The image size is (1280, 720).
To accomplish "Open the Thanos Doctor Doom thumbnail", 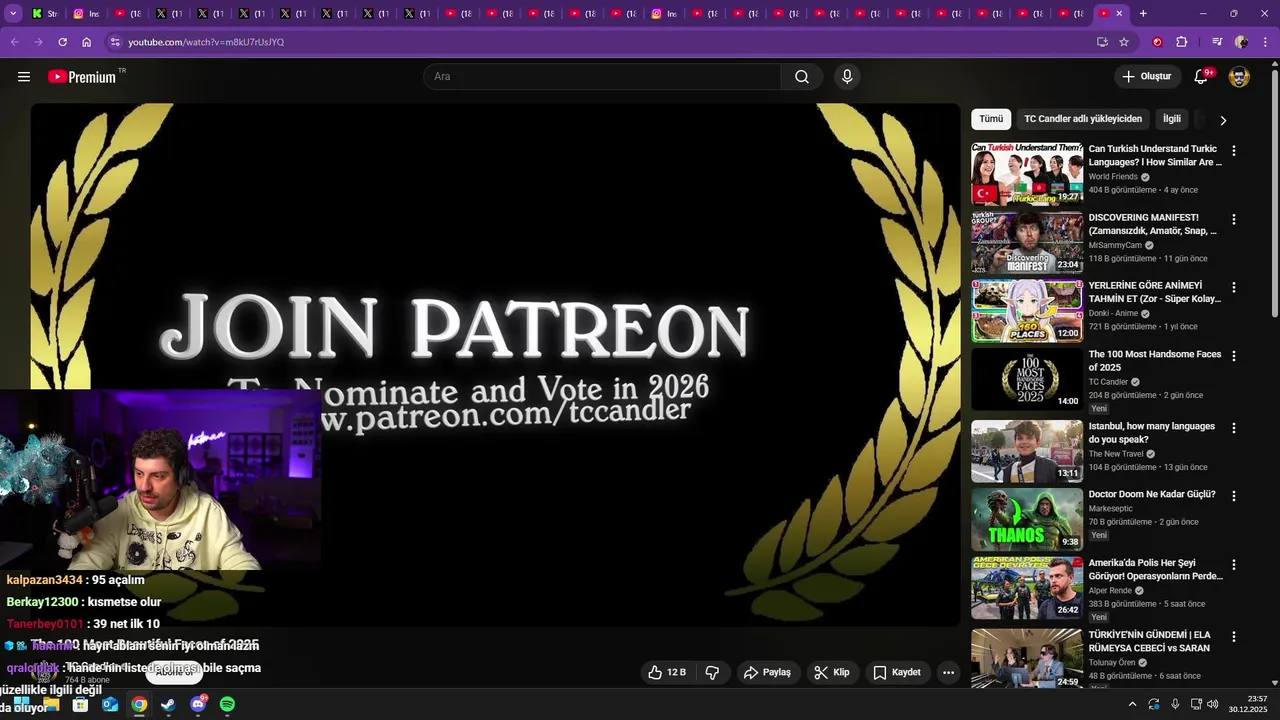I will click(1027, 519).
